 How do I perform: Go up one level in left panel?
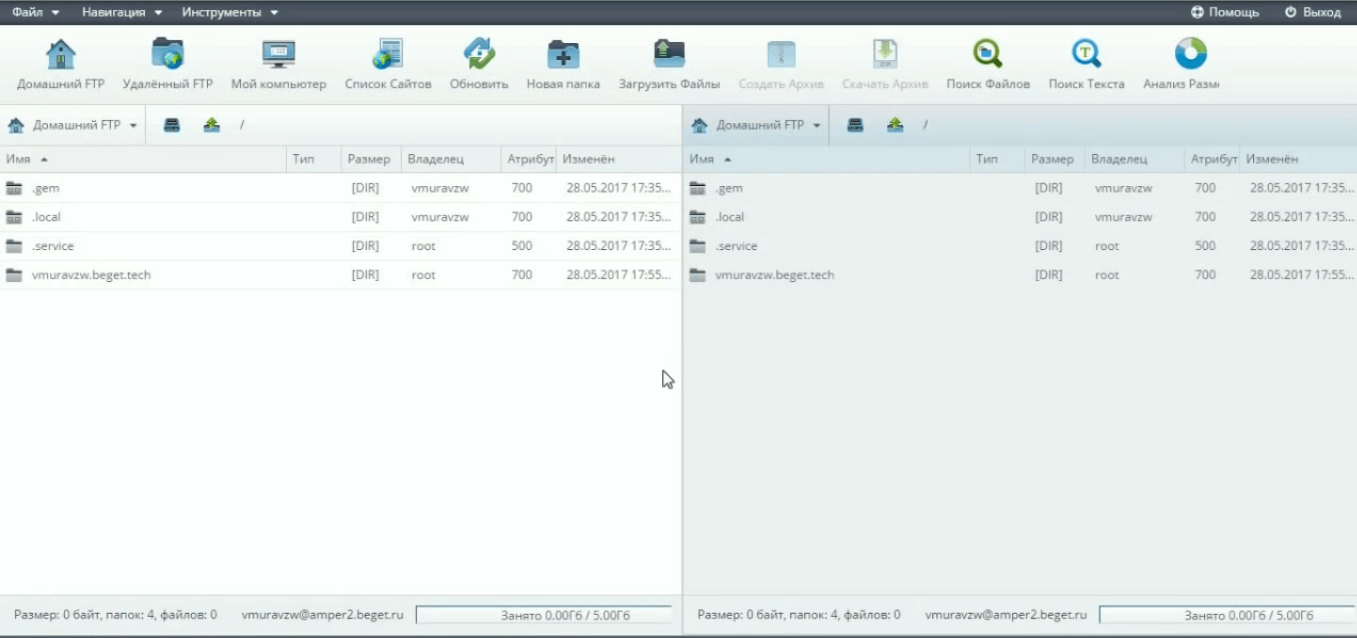[211, 125]
